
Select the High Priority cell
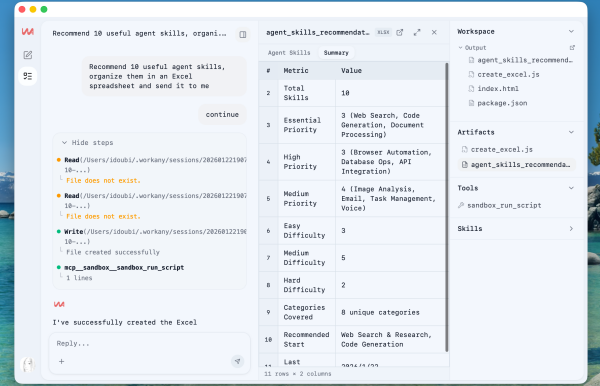click(x=307, y=162)
